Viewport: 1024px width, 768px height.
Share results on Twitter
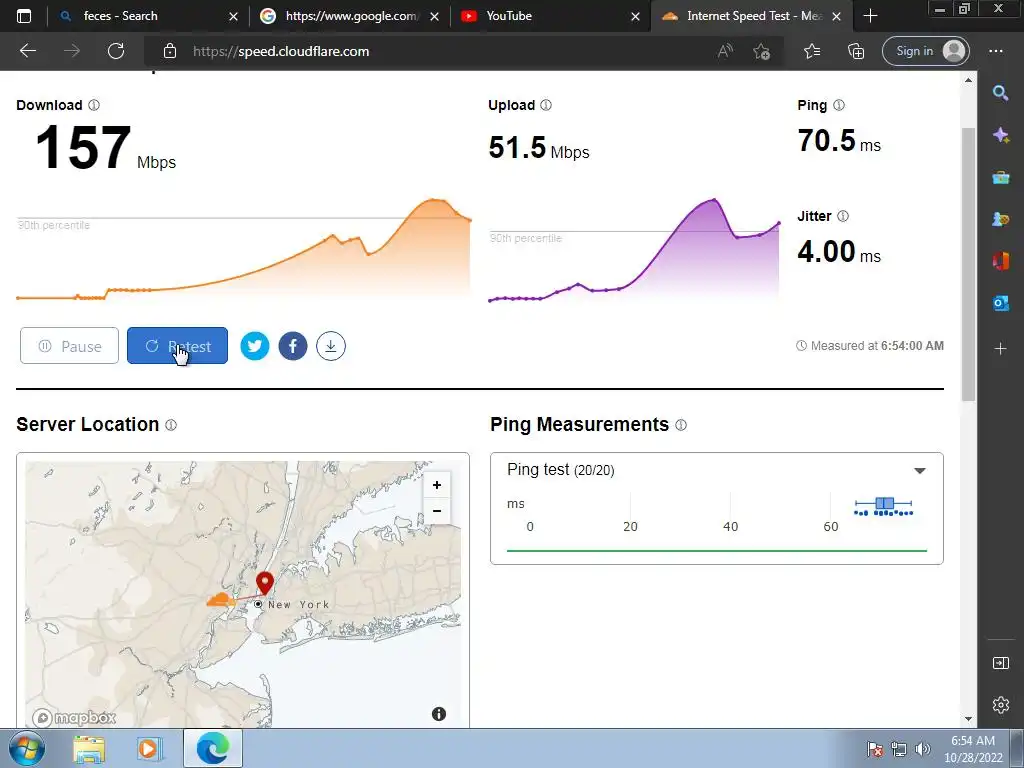[255, 346]
